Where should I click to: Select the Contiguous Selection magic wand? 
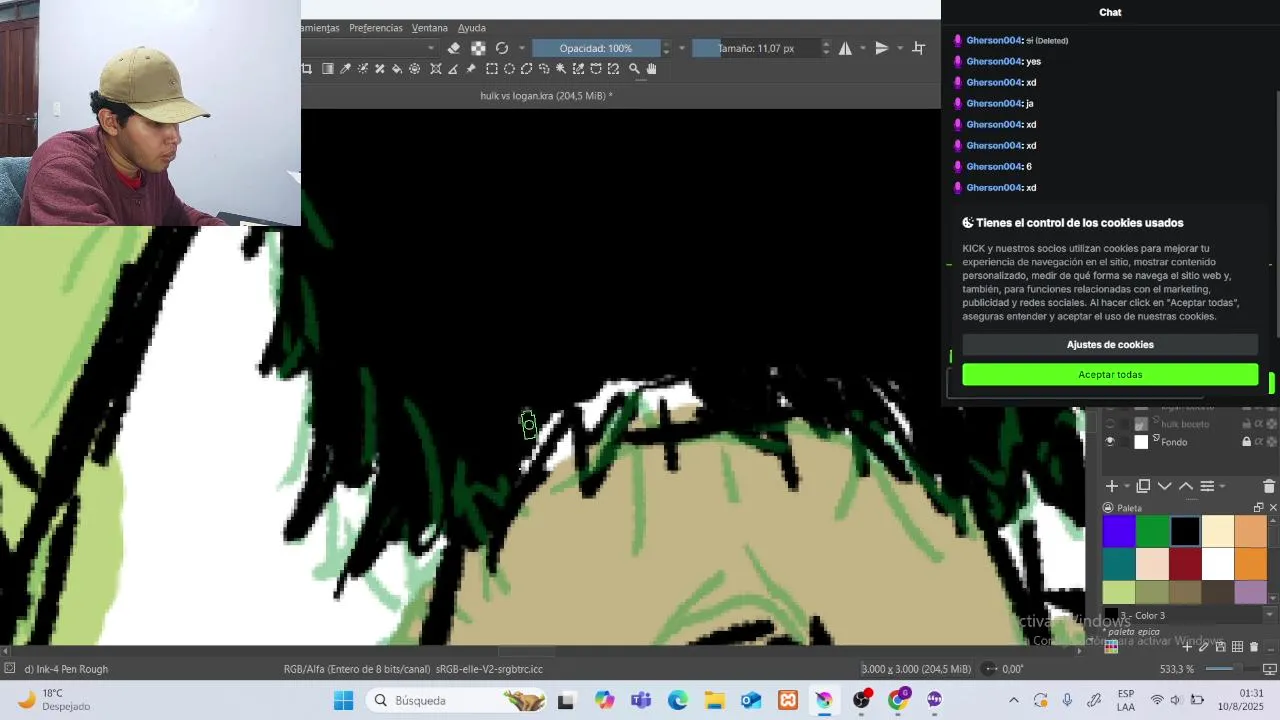(x=561, y=69)
